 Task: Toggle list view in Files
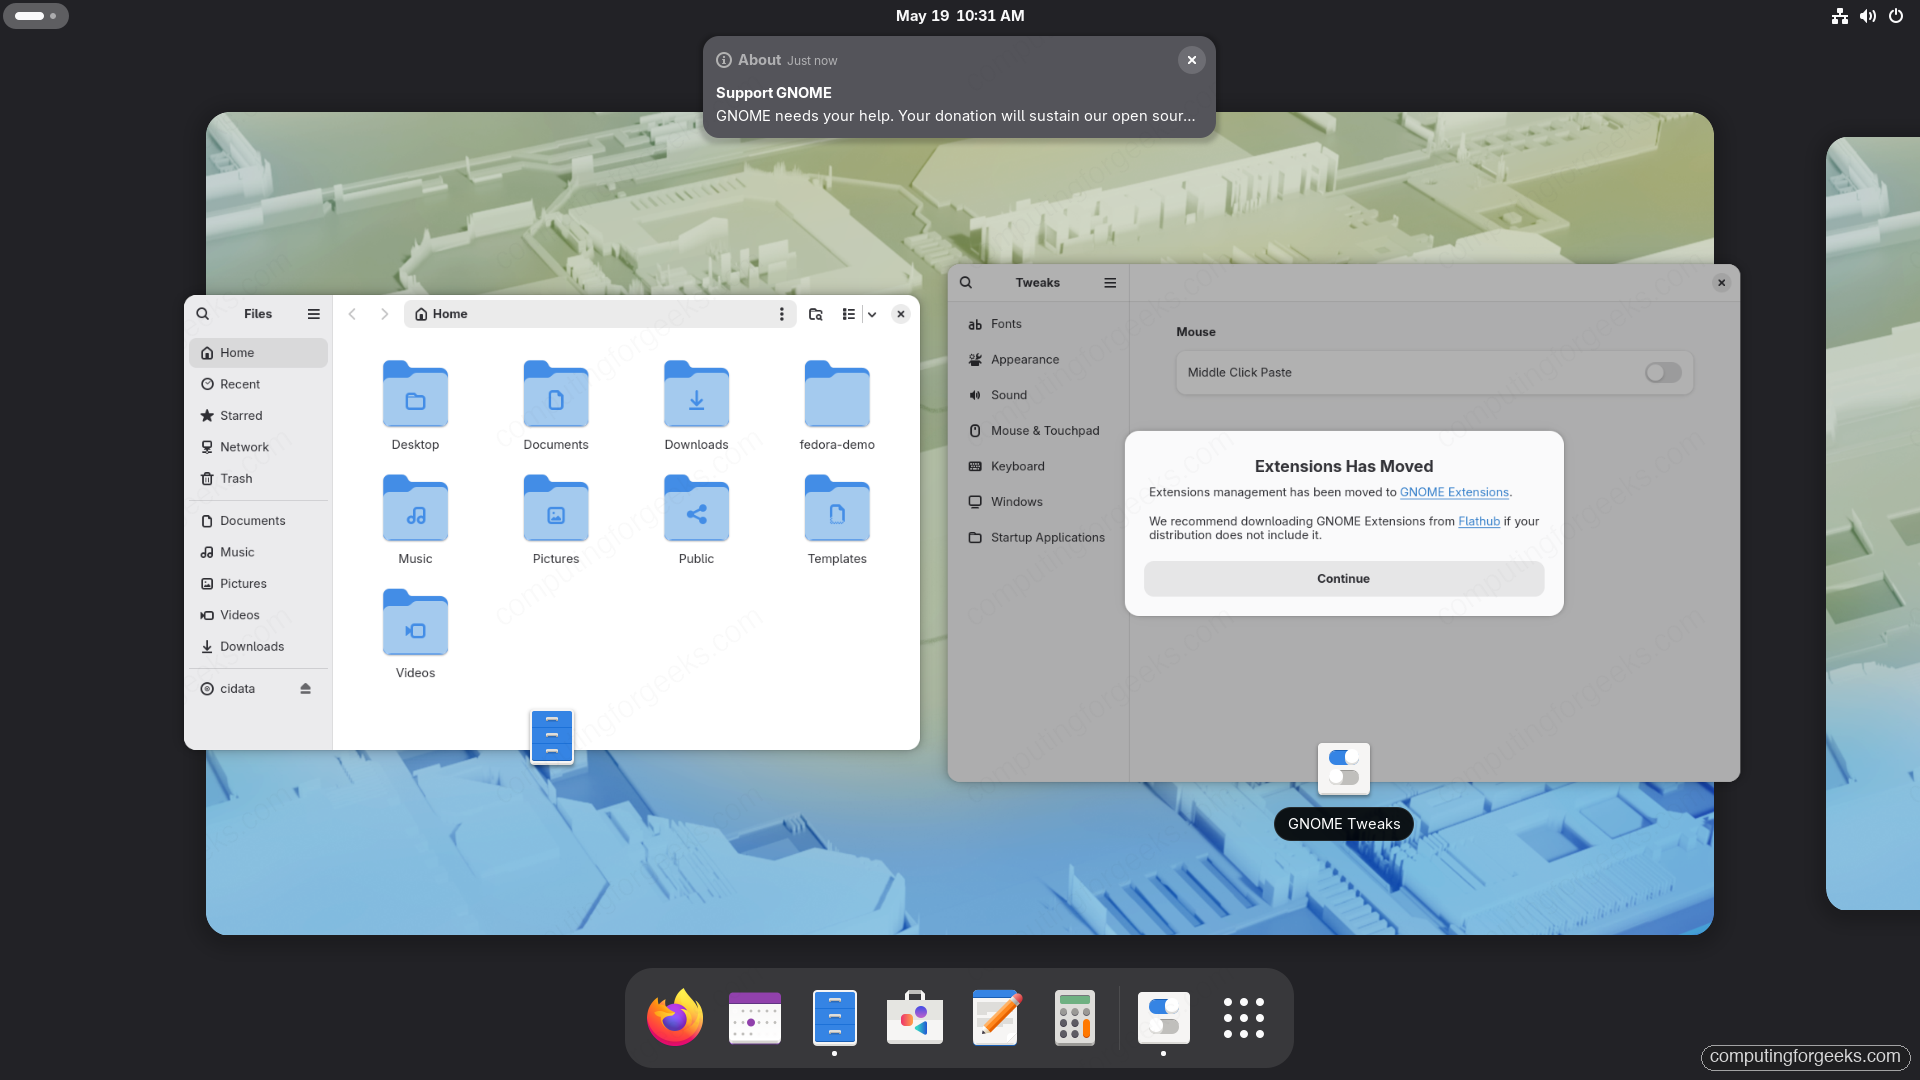point(848,314)
